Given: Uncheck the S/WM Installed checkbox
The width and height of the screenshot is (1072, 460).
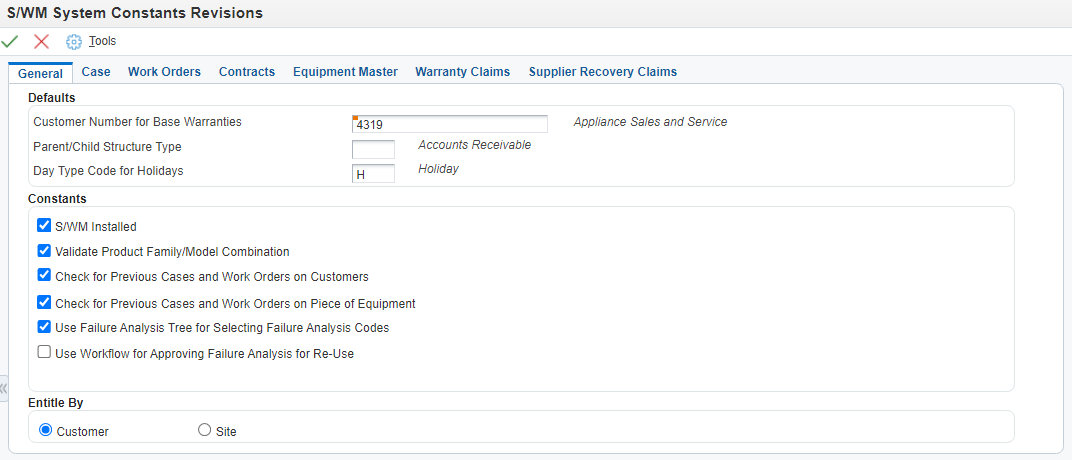Looking at the screenshot, I should [44, 226].
